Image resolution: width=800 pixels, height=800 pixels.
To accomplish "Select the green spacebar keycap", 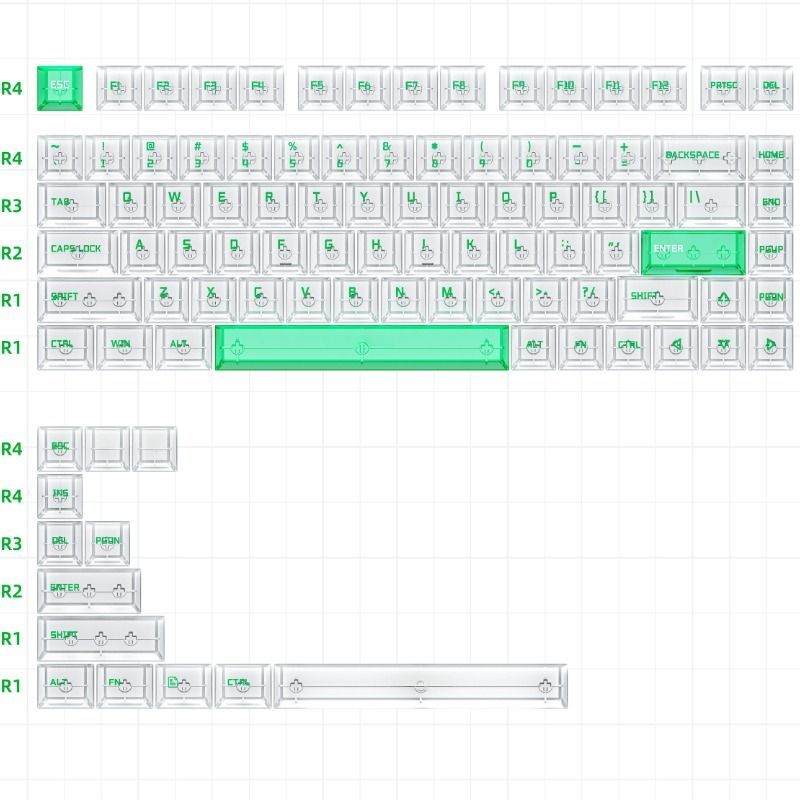I will [x=362, y=347].
